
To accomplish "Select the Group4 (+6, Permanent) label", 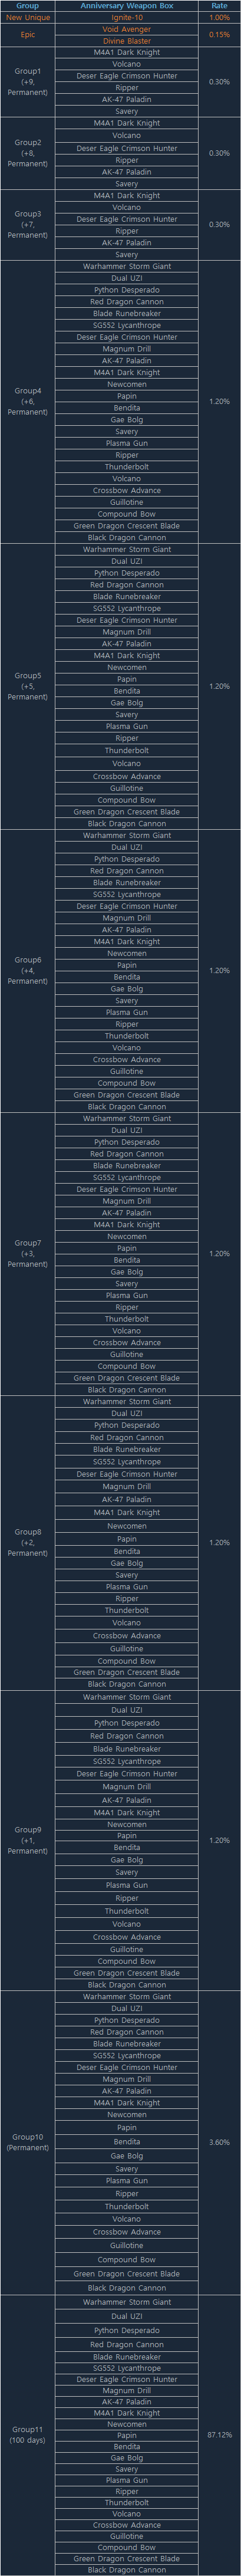I will click(x=27, y=401).
